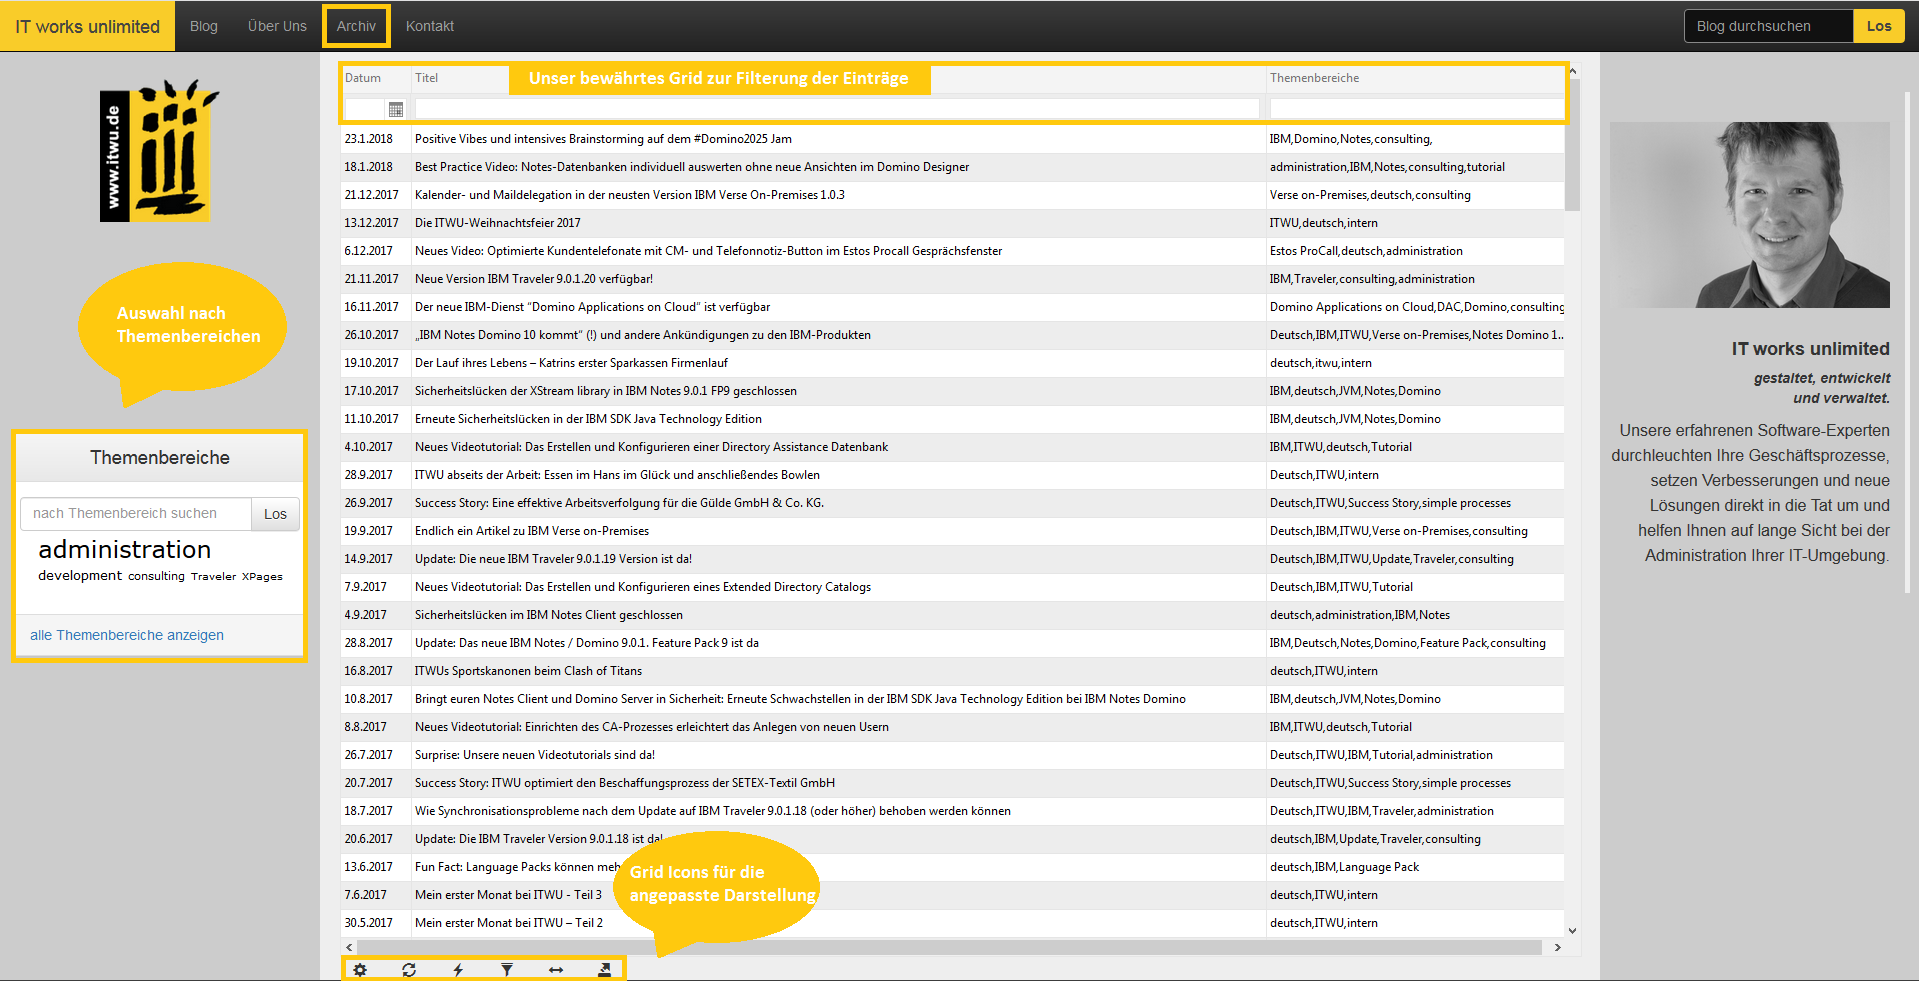Click the grid refresh icon
1919x981 pixels.
point(409,970)
